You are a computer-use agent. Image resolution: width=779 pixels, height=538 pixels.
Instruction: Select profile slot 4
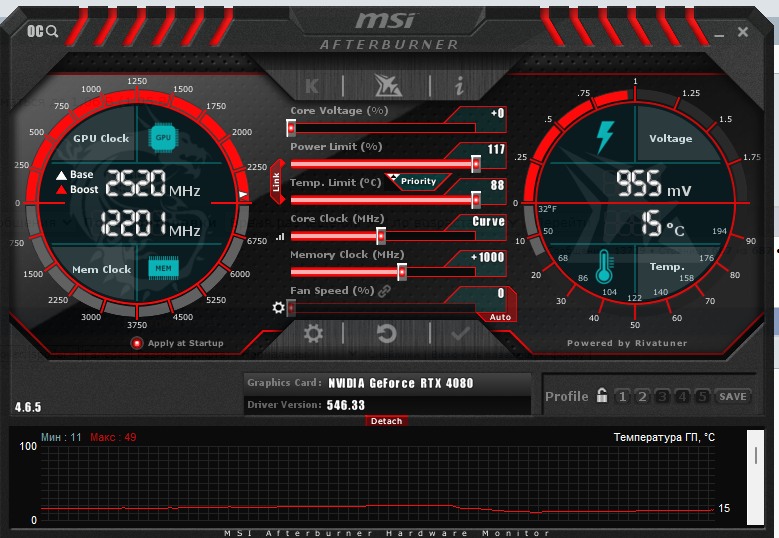click(x=682, y=396)
